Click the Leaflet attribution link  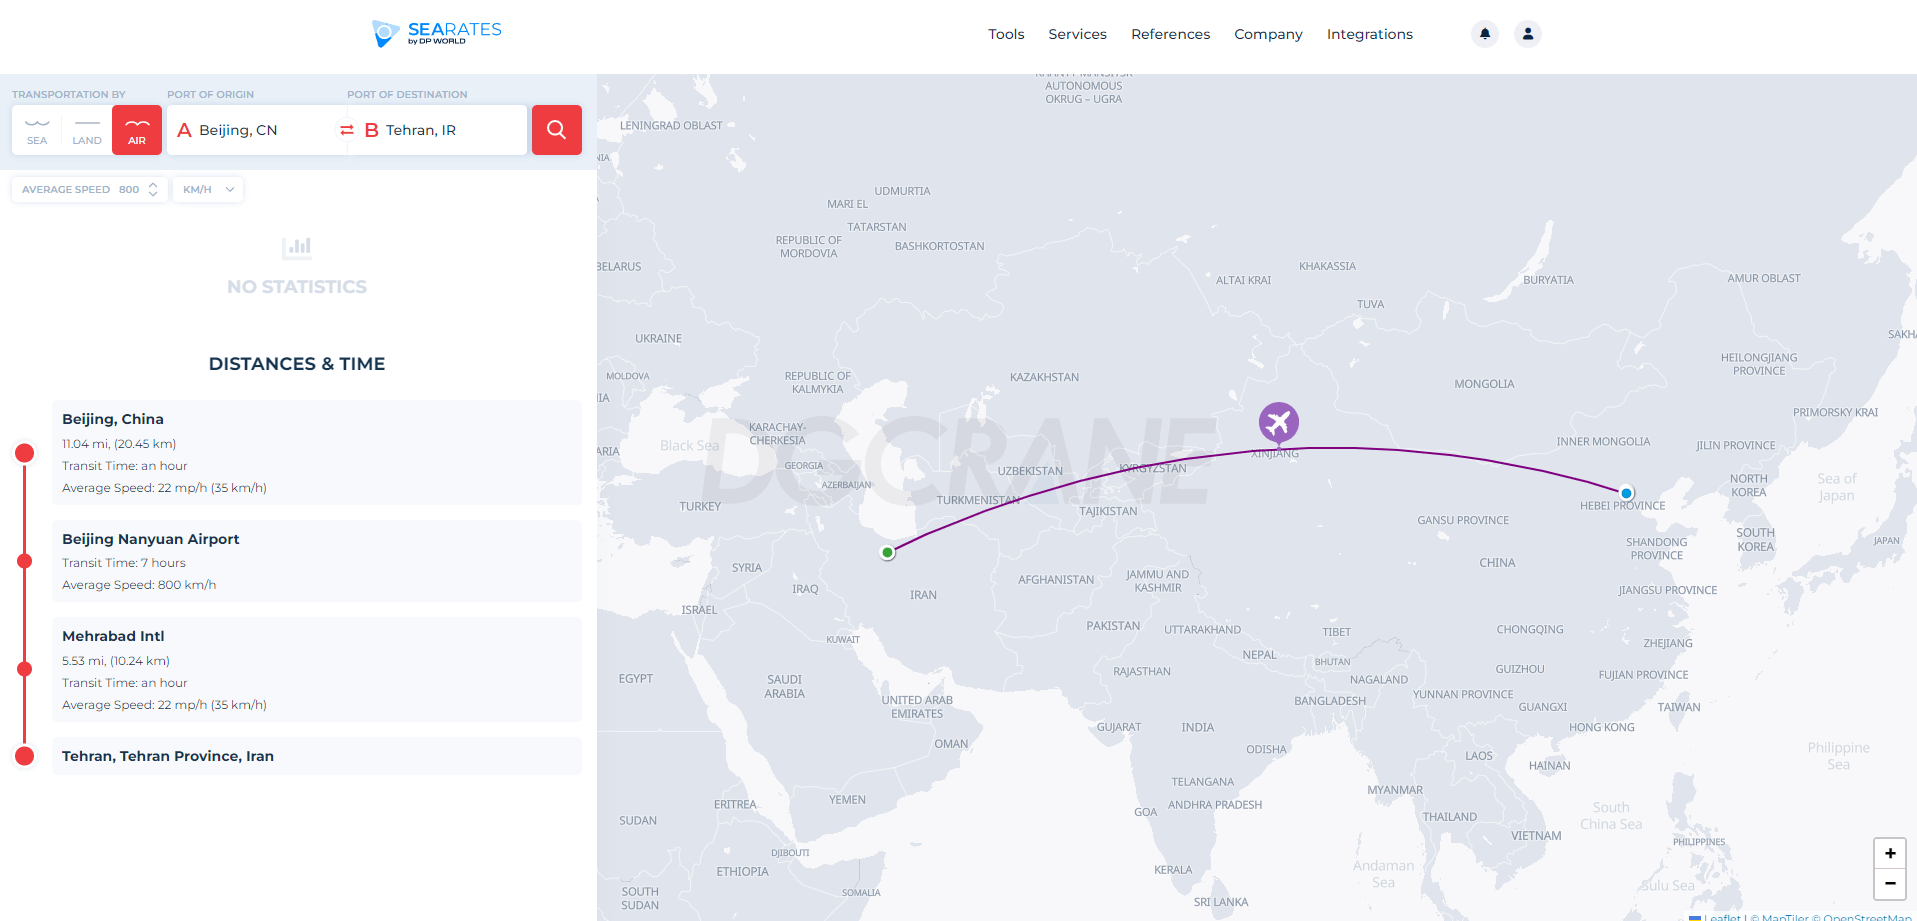click(1721, 917)
